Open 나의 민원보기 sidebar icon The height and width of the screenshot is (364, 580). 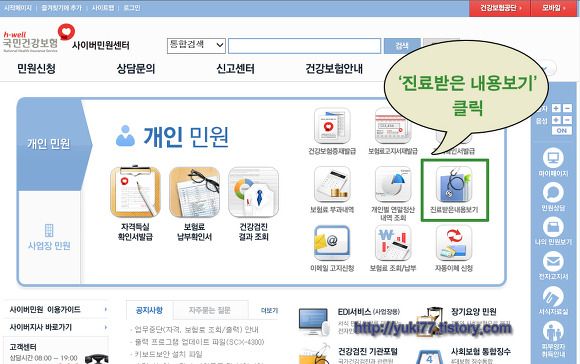click(553, 227)
